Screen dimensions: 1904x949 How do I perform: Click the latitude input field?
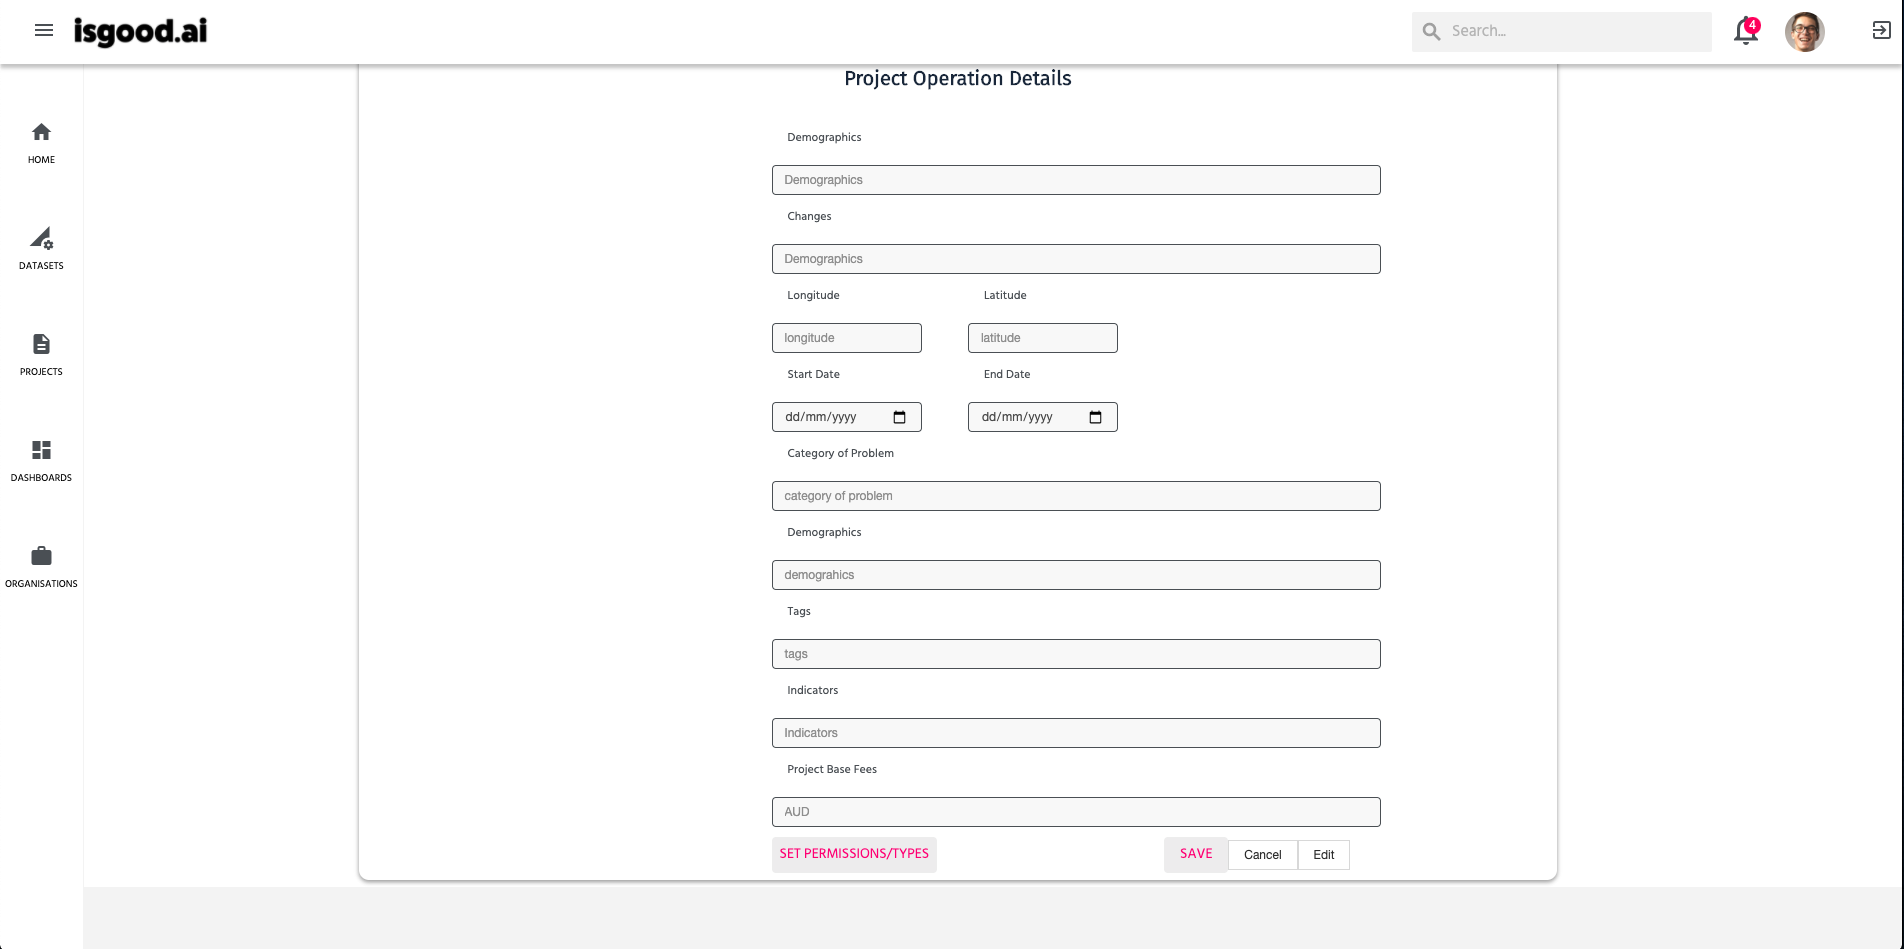pos(1042,338)
